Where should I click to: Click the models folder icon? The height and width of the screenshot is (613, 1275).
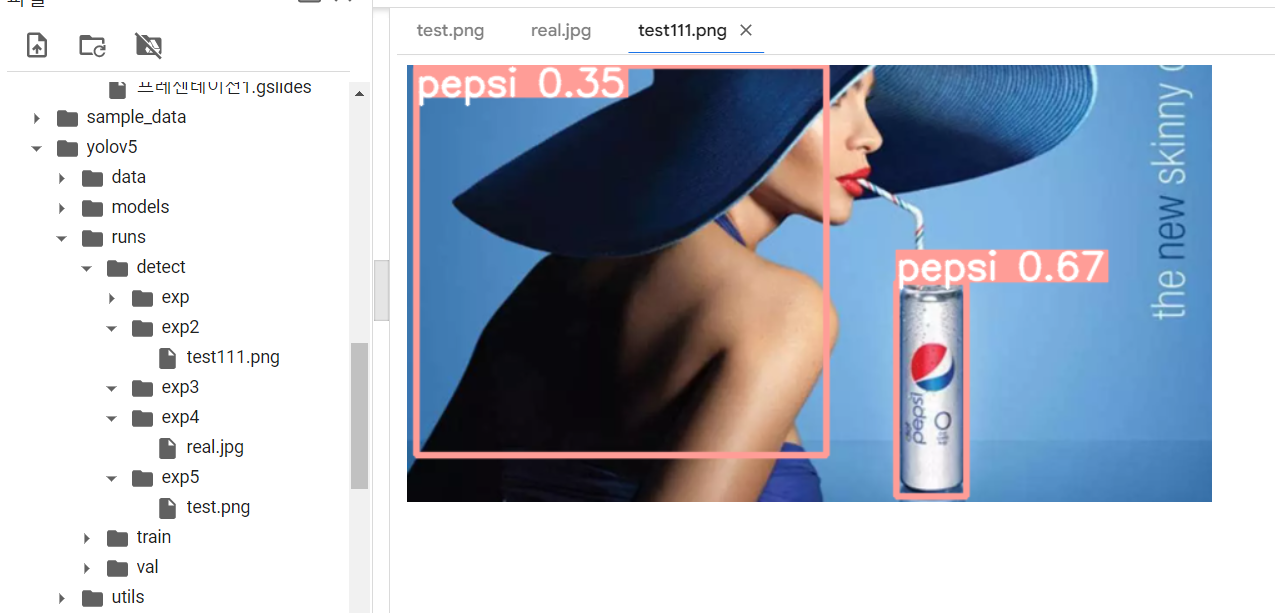pos(93,208)
